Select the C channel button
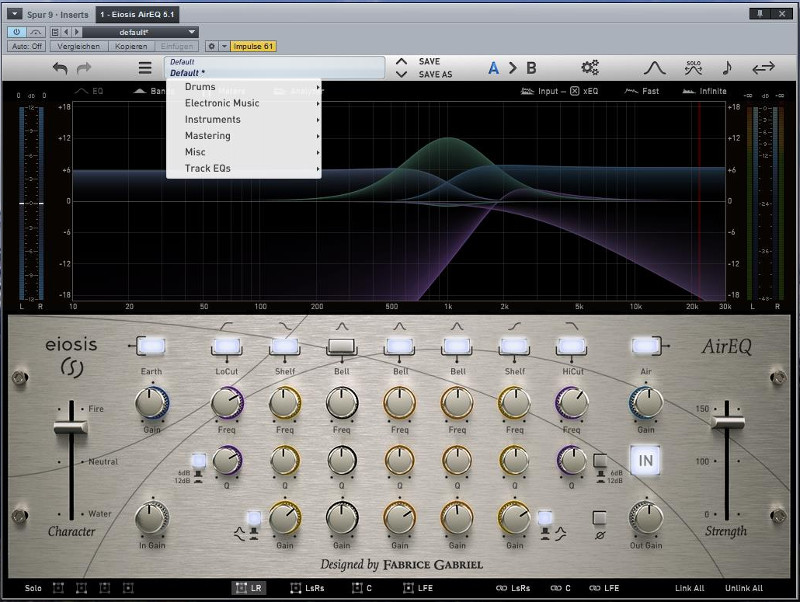 (x=362, y=588)
